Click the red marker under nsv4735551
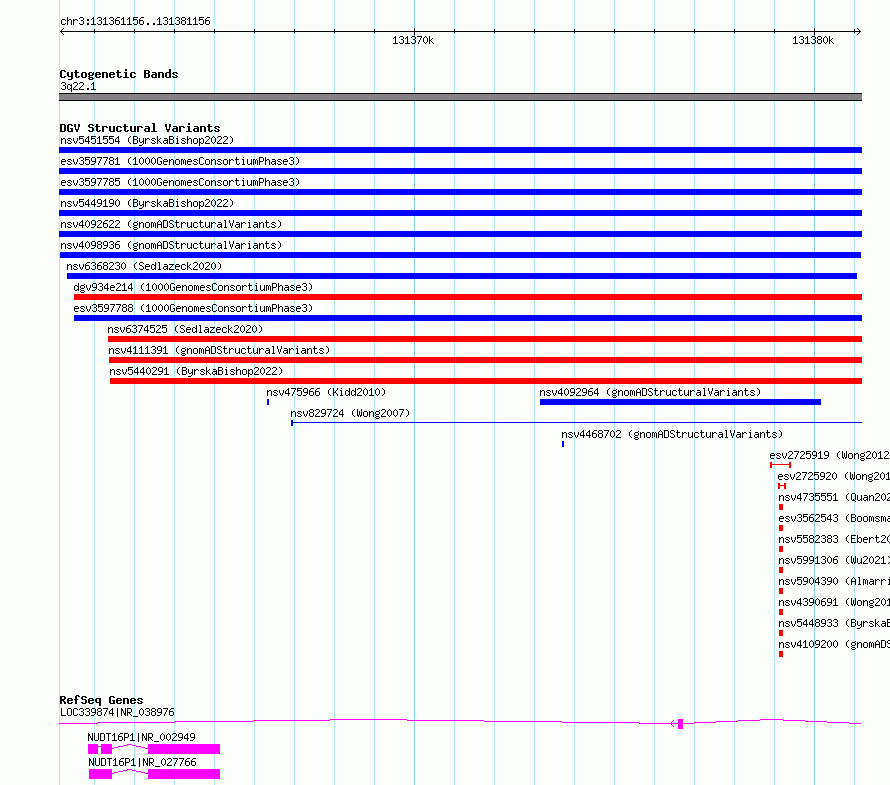 pyautogui.click(x=781, y=507)
